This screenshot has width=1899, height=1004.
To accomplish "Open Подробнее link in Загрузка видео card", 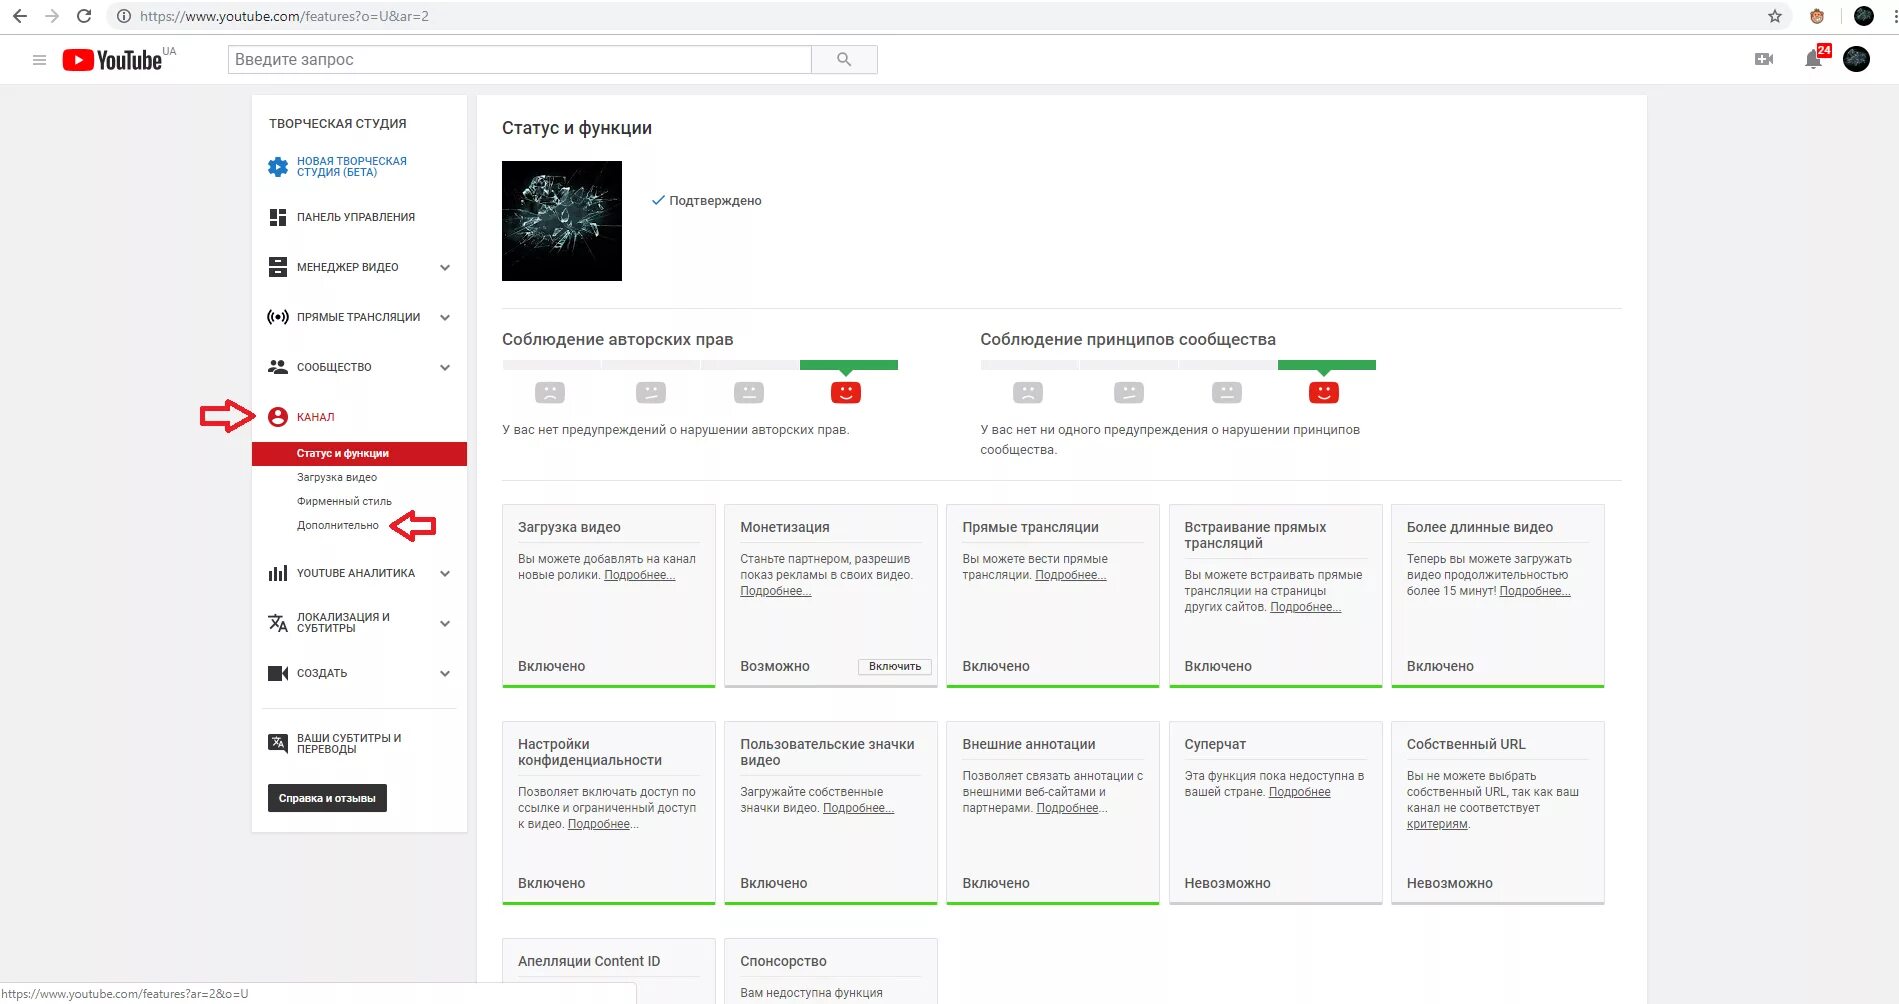I will coord(640,575).
